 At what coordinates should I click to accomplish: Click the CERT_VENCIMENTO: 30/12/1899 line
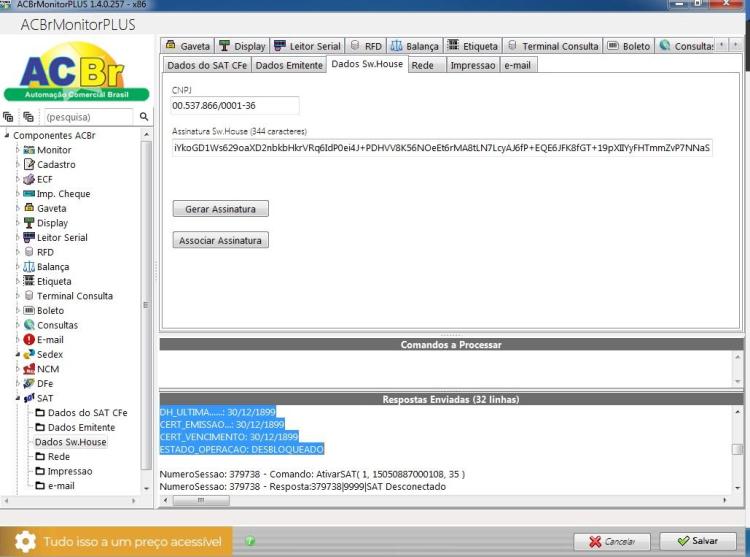[229, 437]
